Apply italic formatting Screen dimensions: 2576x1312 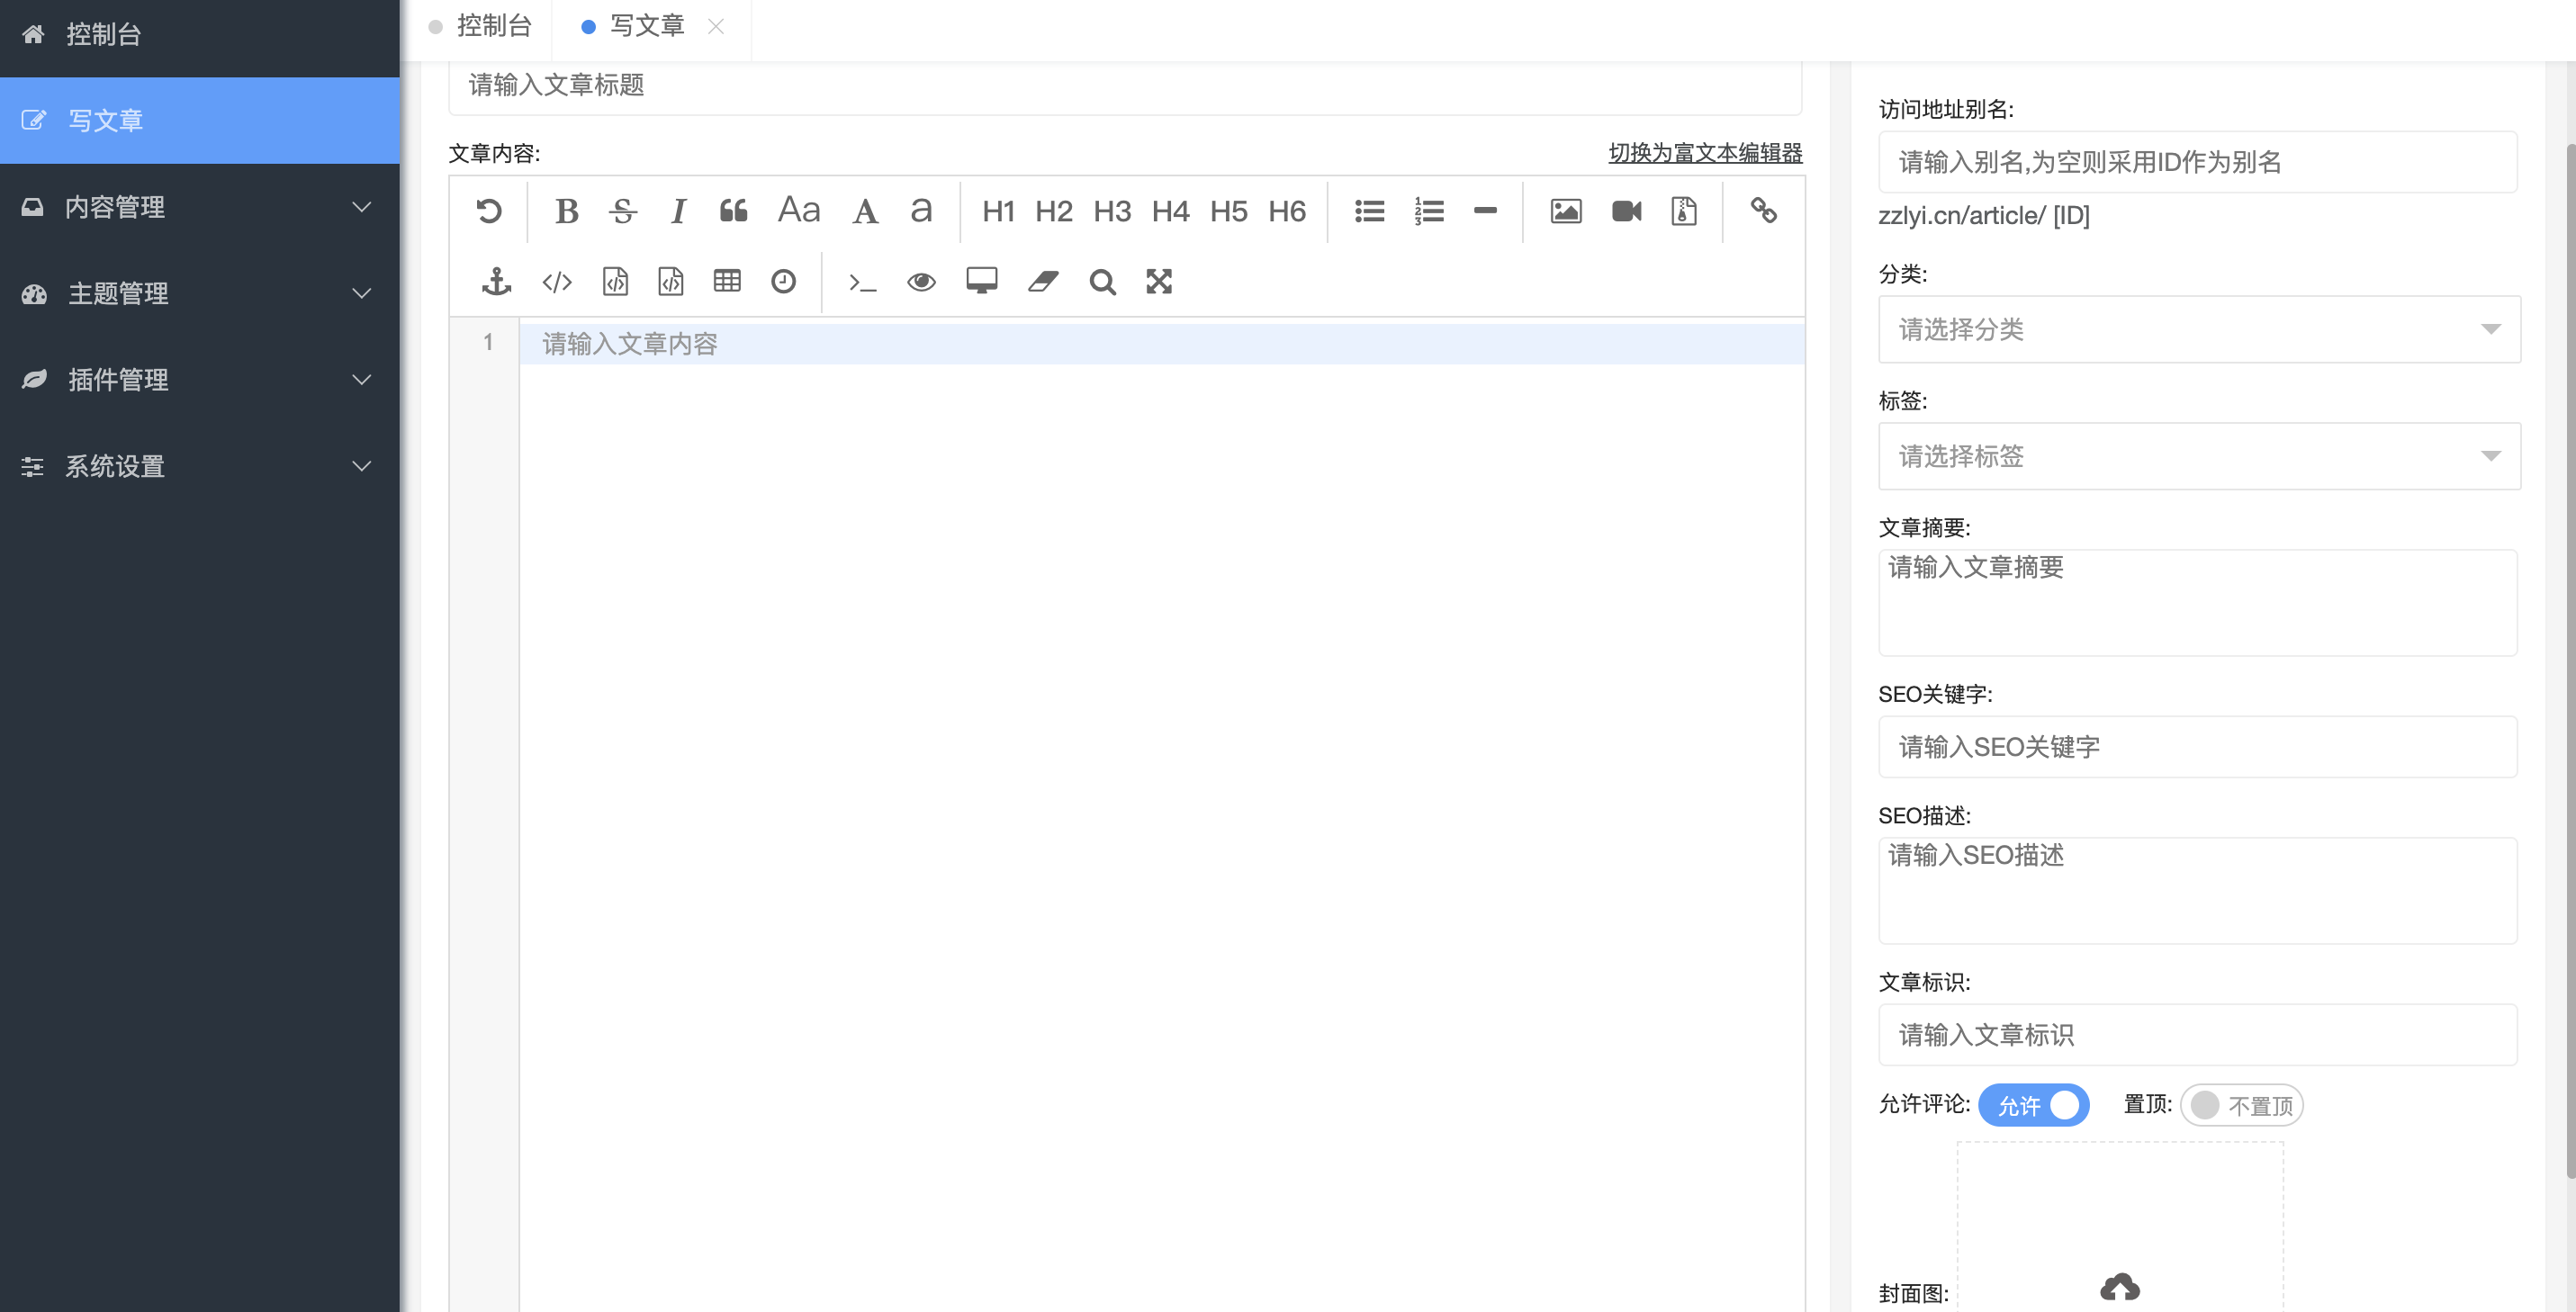click(x=678, y=211)
